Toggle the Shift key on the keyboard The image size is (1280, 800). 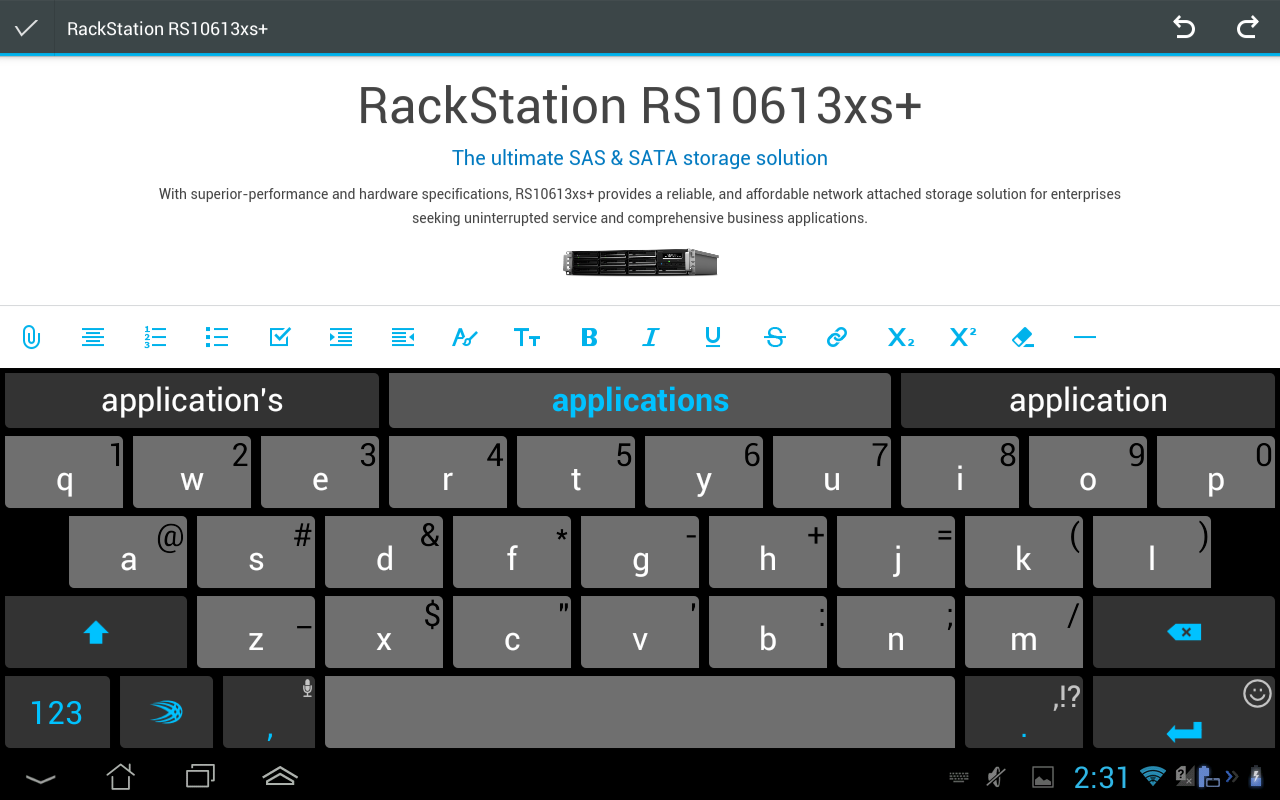(x=95, y=631)
